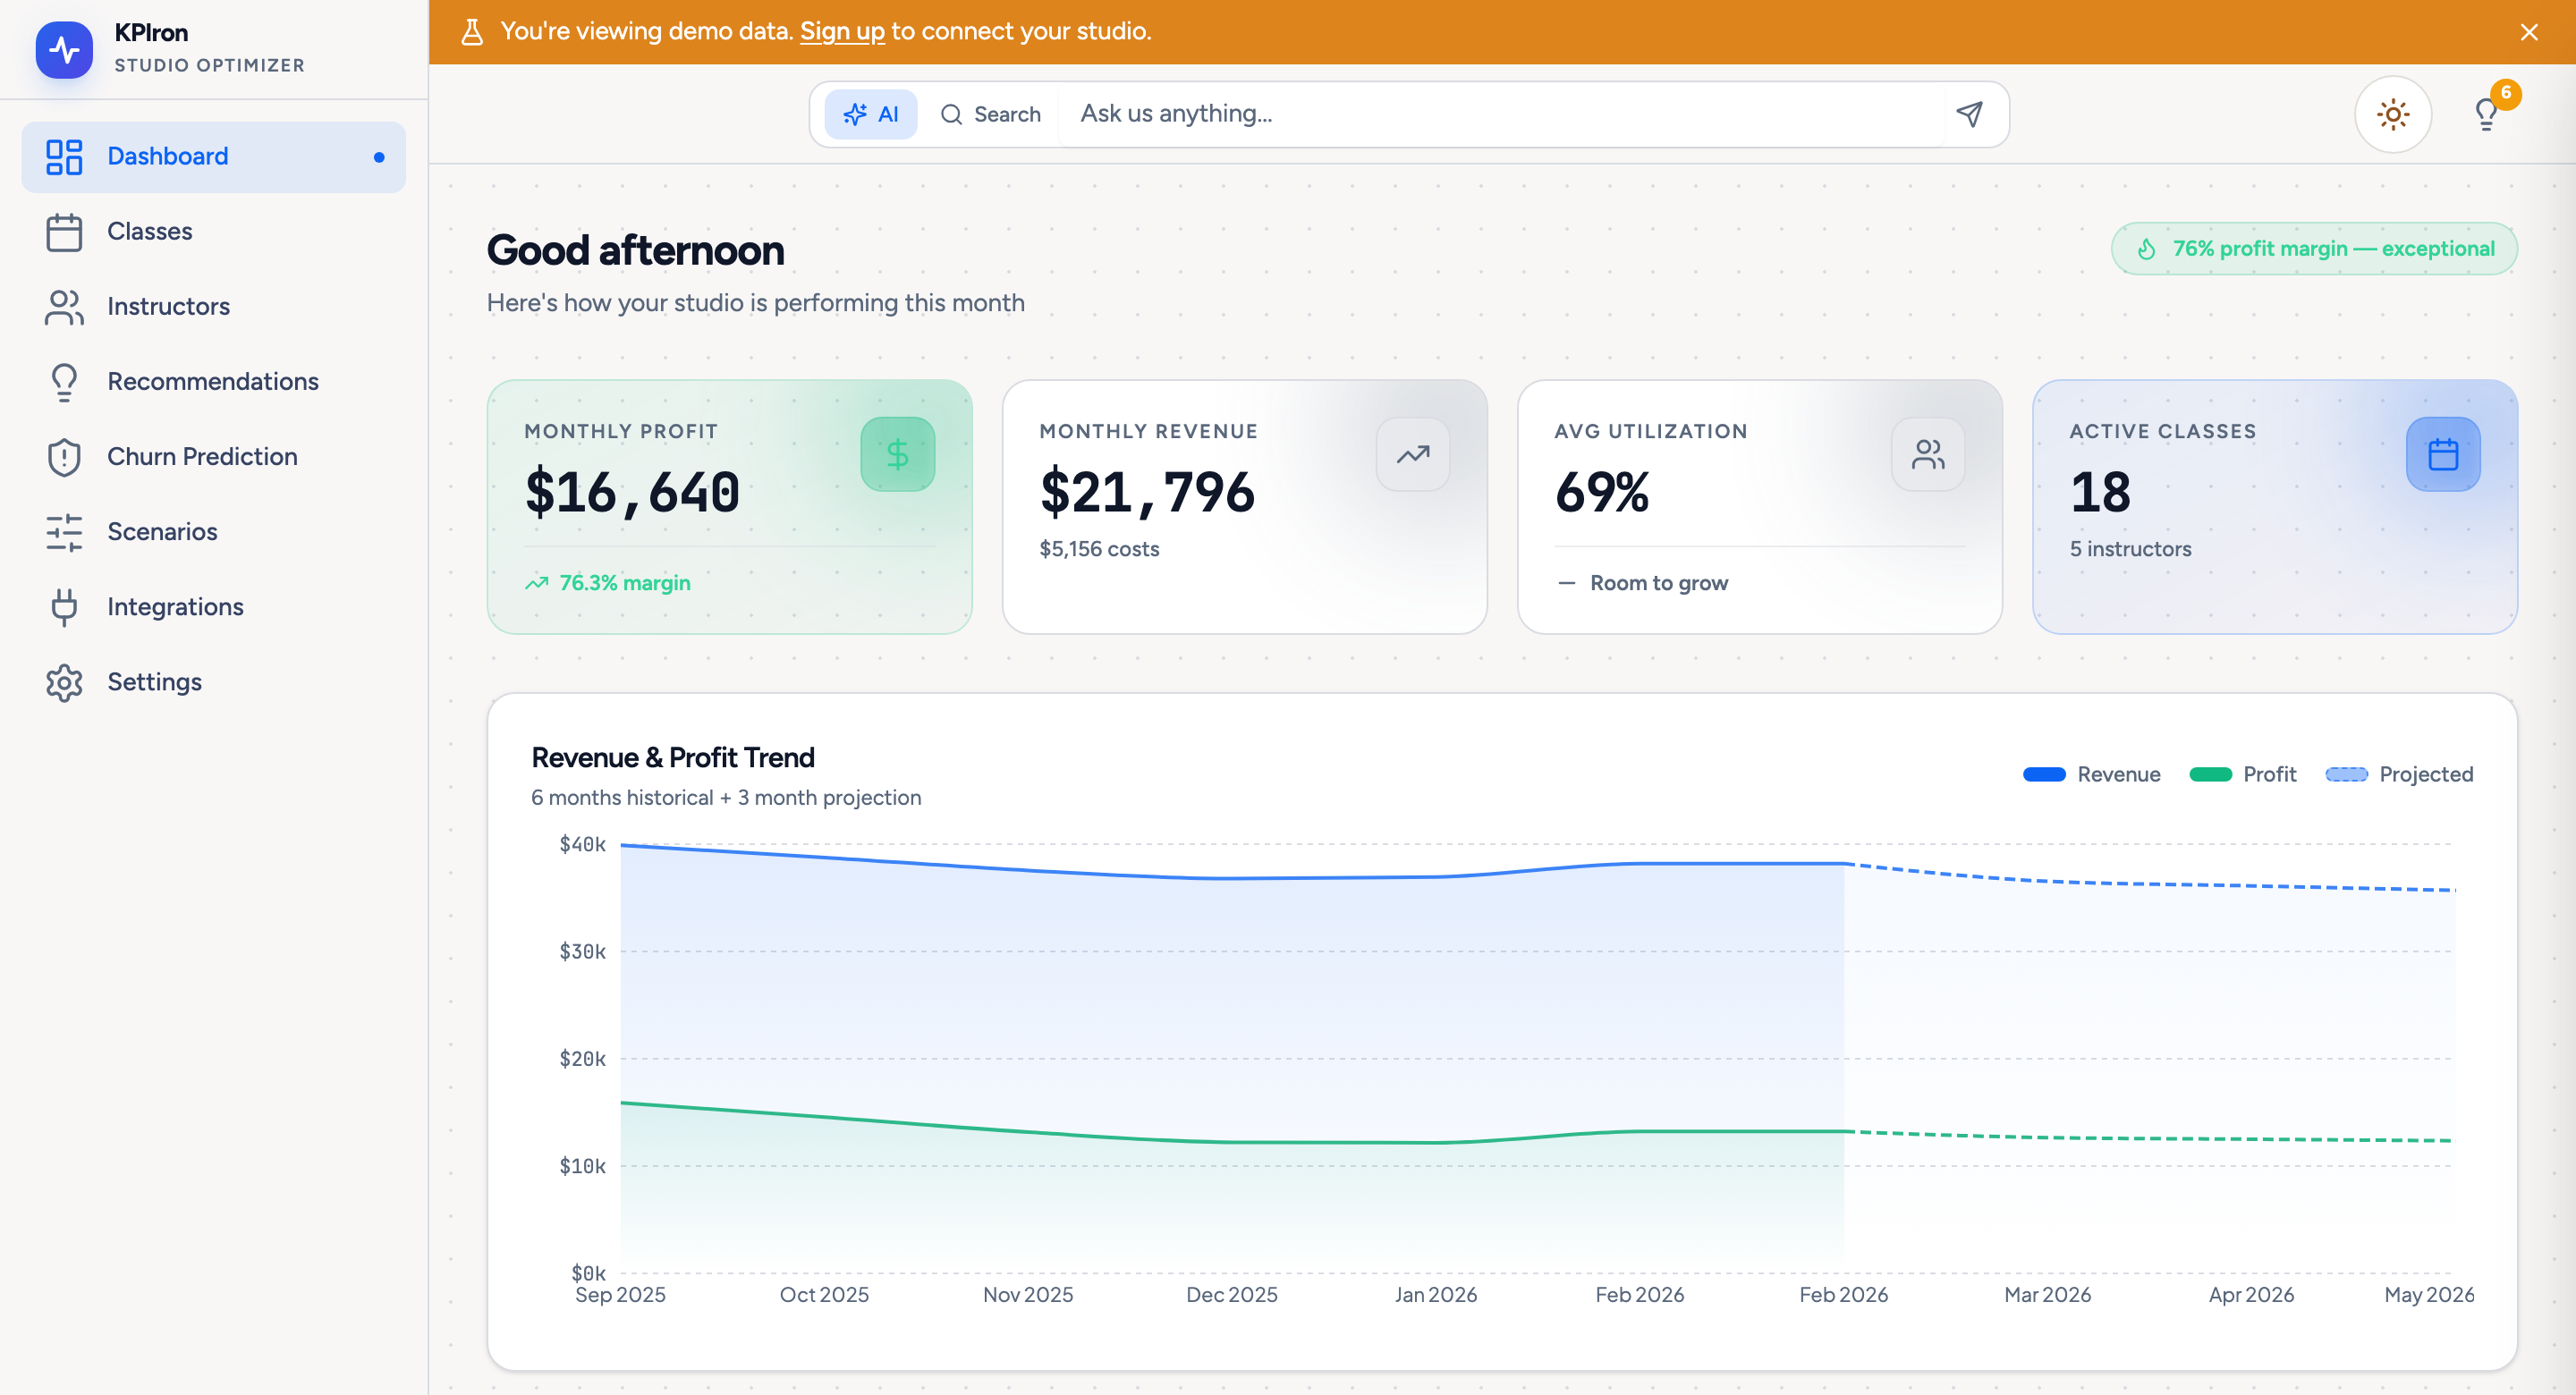Open the Monthly Profit $16,640 card
Viewport: 2576px width, 1395px height.
click(729, 507)
